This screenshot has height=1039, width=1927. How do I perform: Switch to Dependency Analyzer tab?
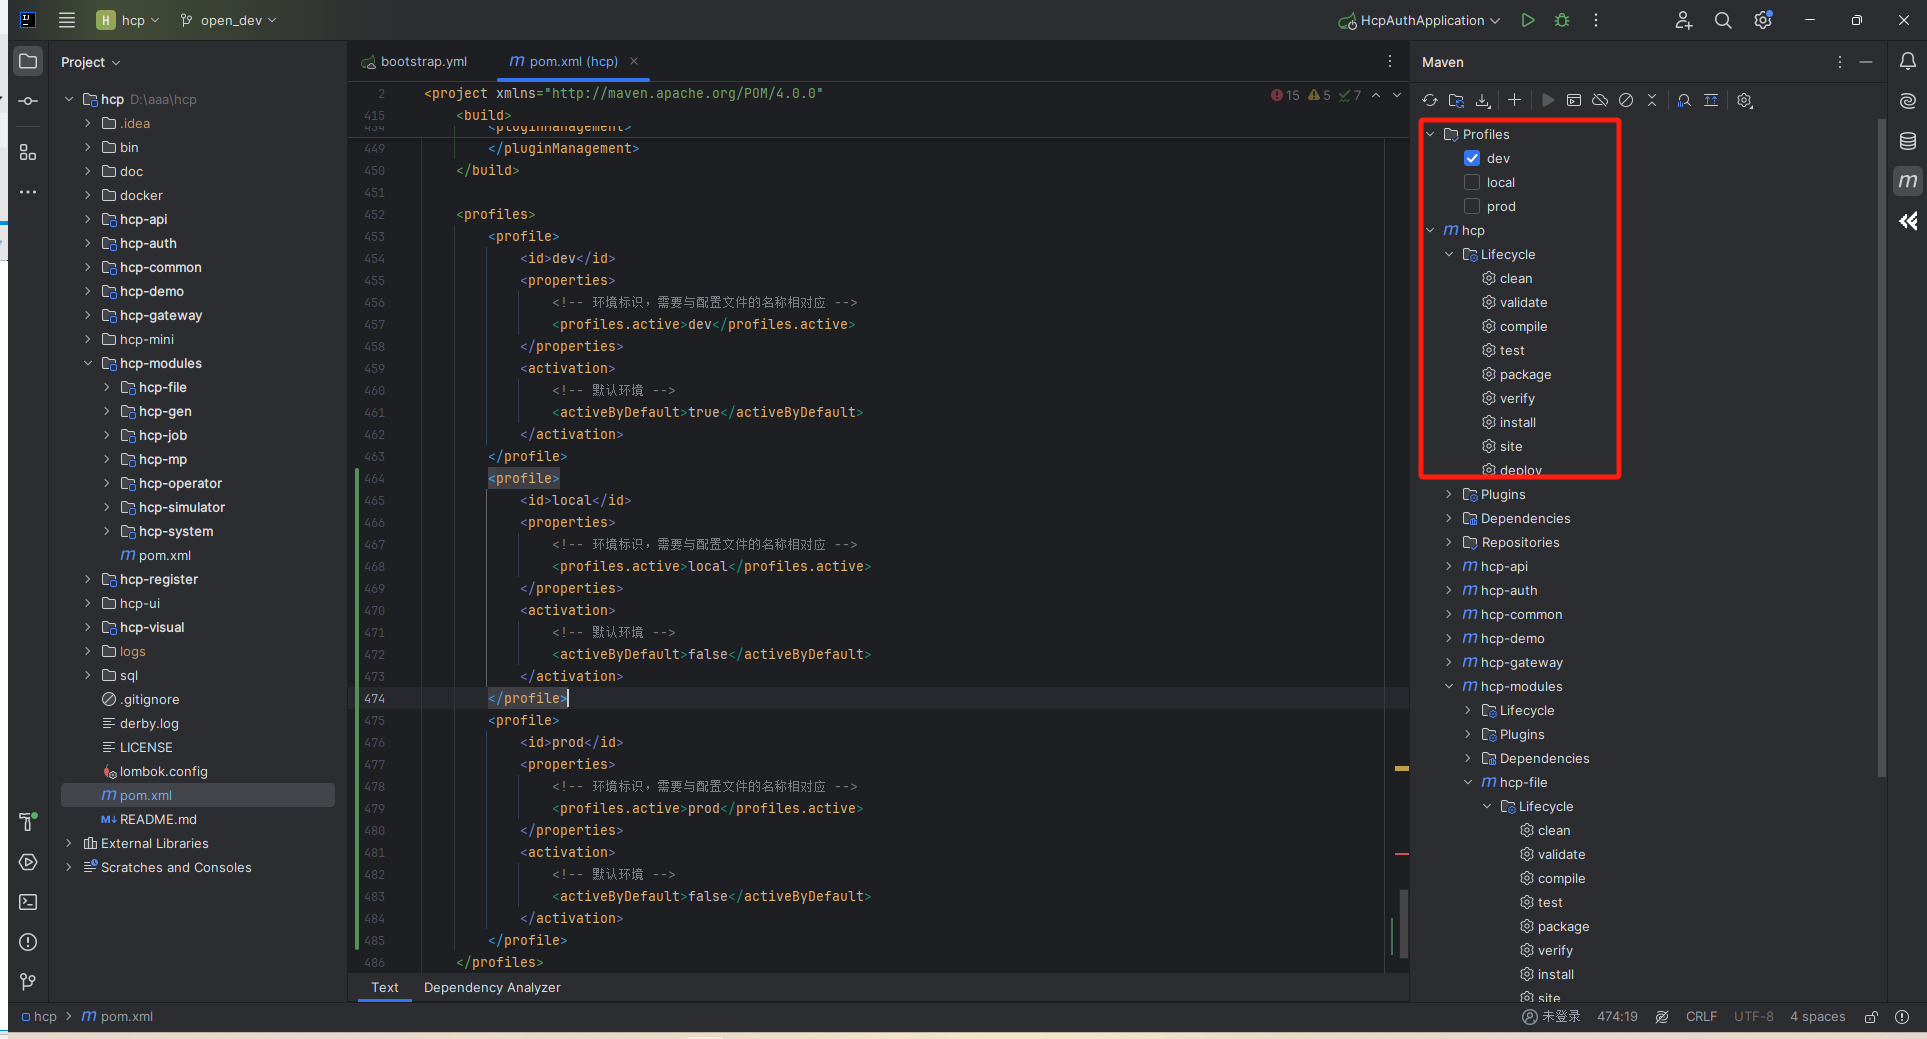pos(492,987)
